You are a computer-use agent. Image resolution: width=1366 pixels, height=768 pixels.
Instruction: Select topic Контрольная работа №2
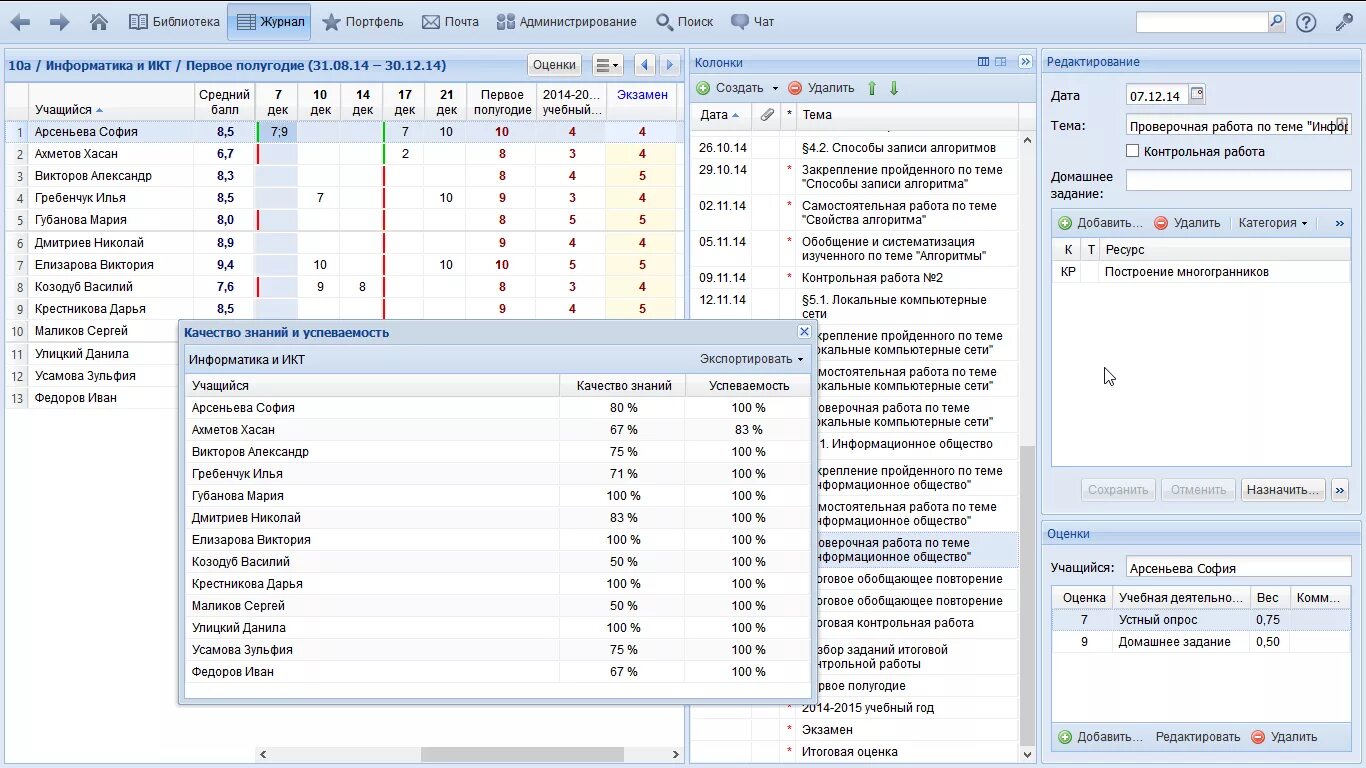pyautogui.click(x=872, y=278)
